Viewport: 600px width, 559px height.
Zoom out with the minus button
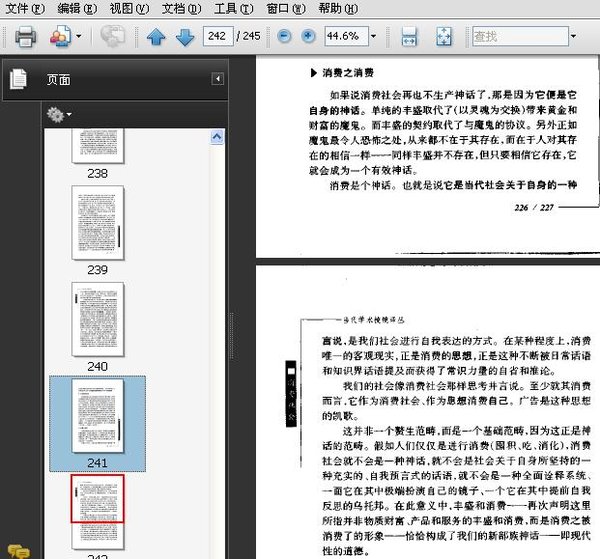point(284,36)
